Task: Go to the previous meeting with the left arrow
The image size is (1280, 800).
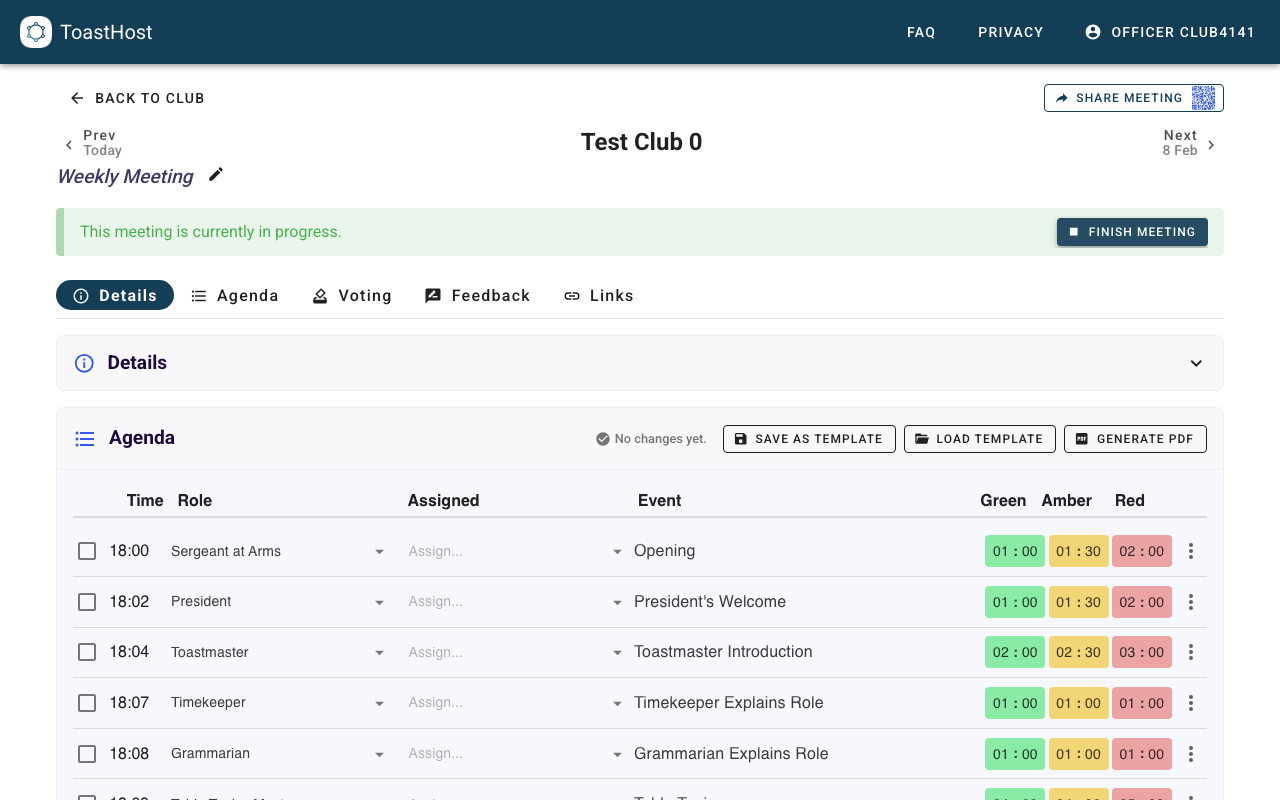Action: 69,145
